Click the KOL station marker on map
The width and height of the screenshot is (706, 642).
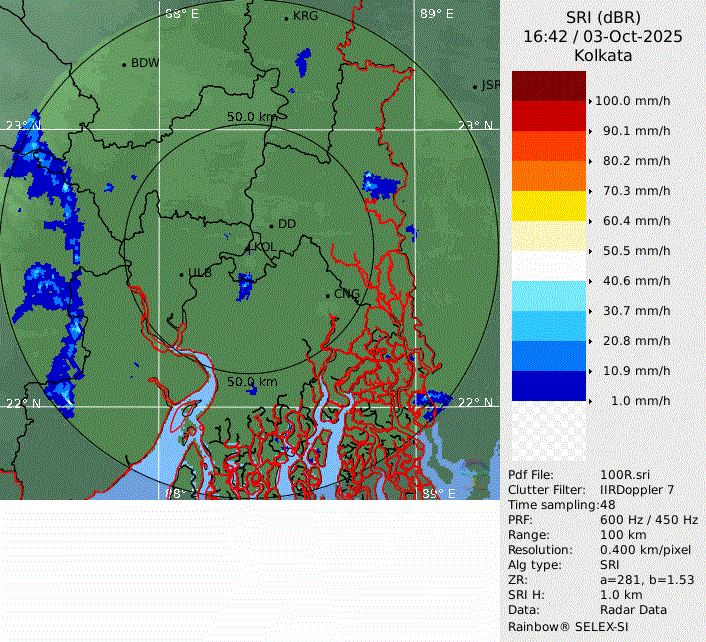click(x=250, y=247)
